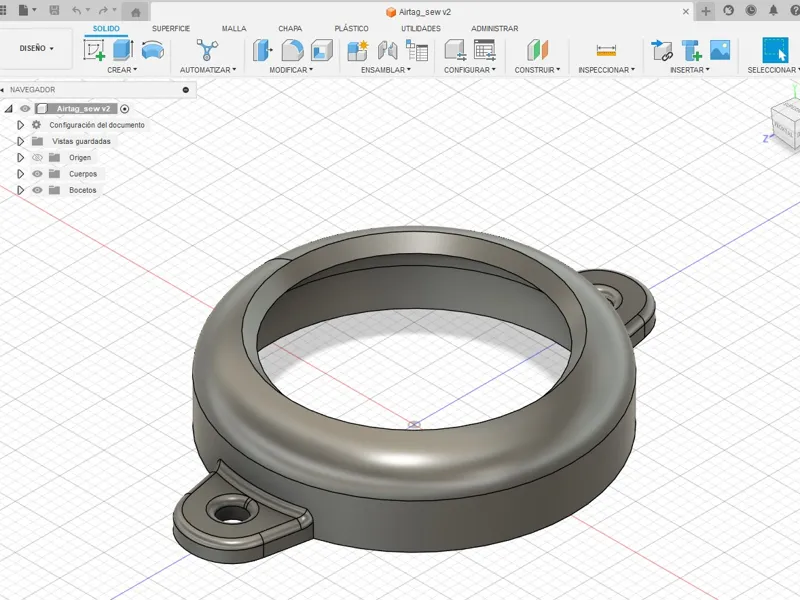Click the Configure model icon
Viewport: 800px width, 600px height.
click(x=455, y=50)
